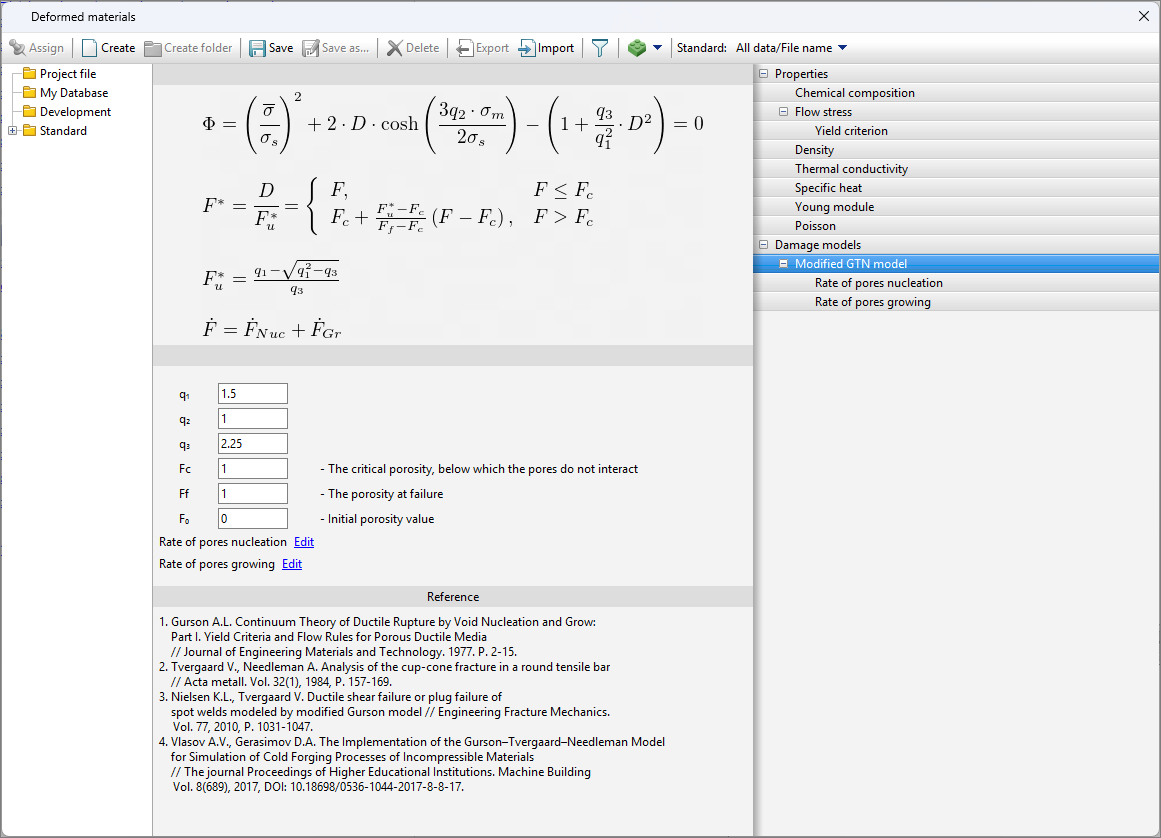The height and width of the screenshot is (838, 1161).
Task: Open the My Database folder
Action: (73, 93)
